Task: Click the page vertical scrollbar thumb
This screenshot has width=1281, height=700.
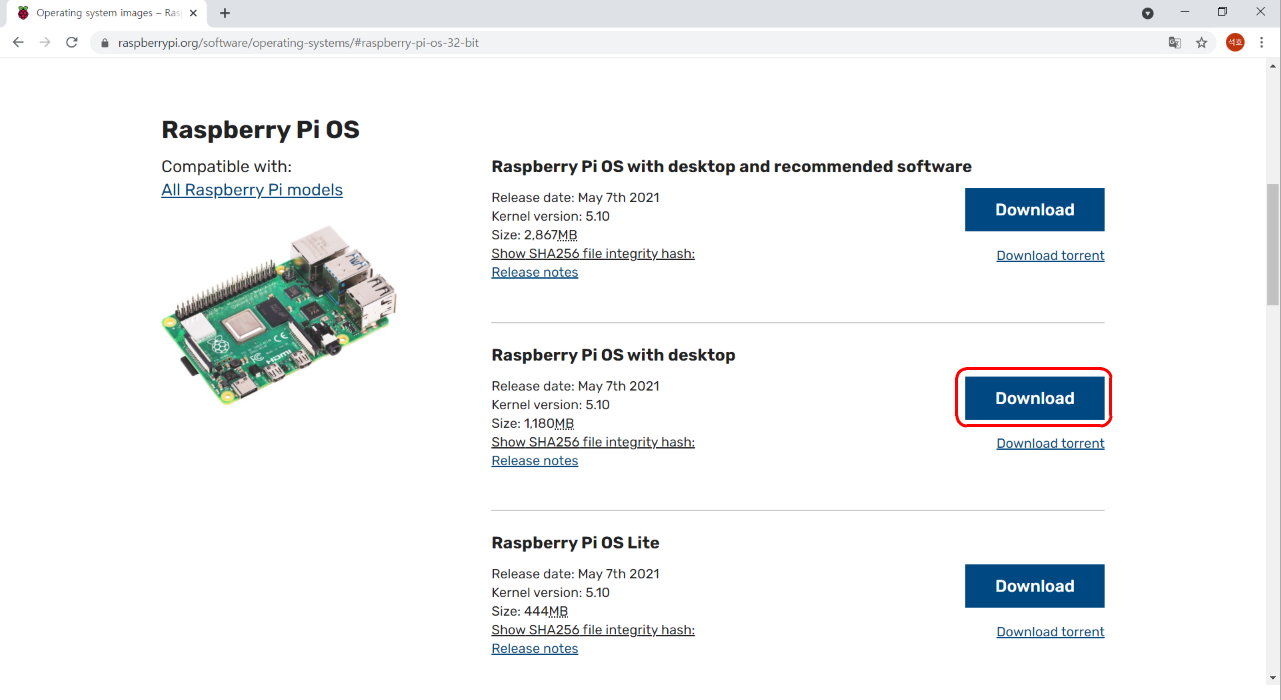Action: 1273,244
